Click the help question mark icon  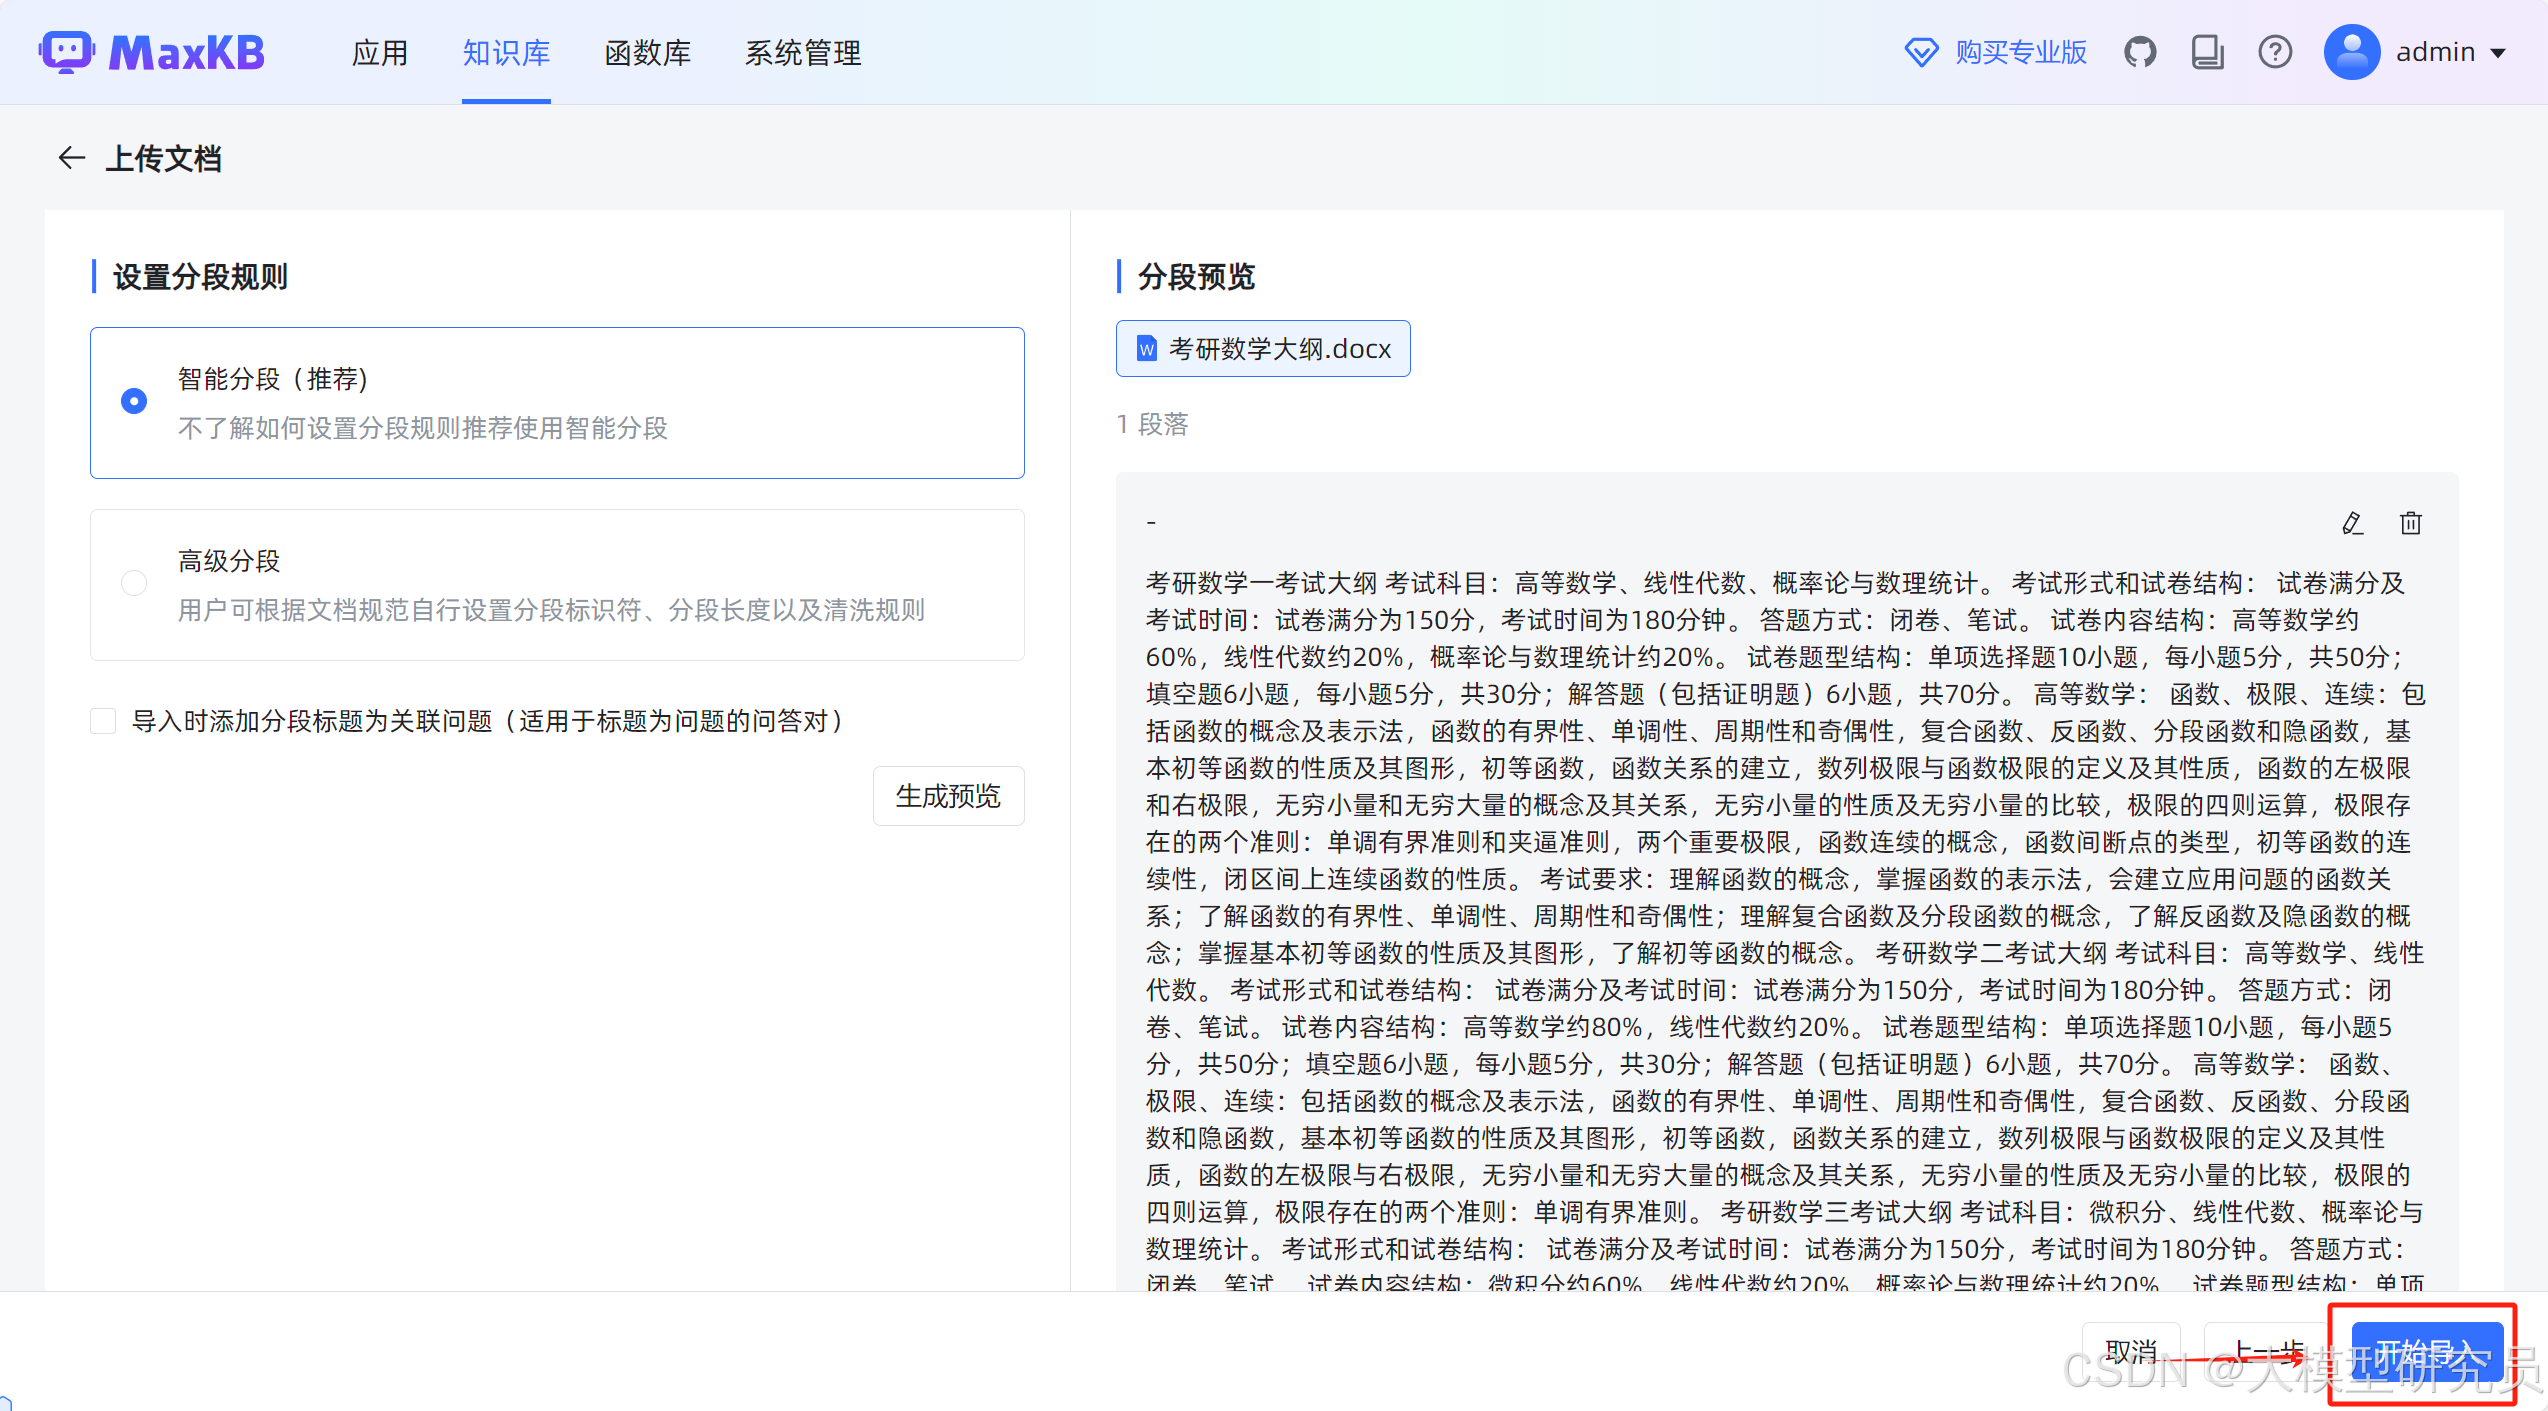[x=2275, y=52]
